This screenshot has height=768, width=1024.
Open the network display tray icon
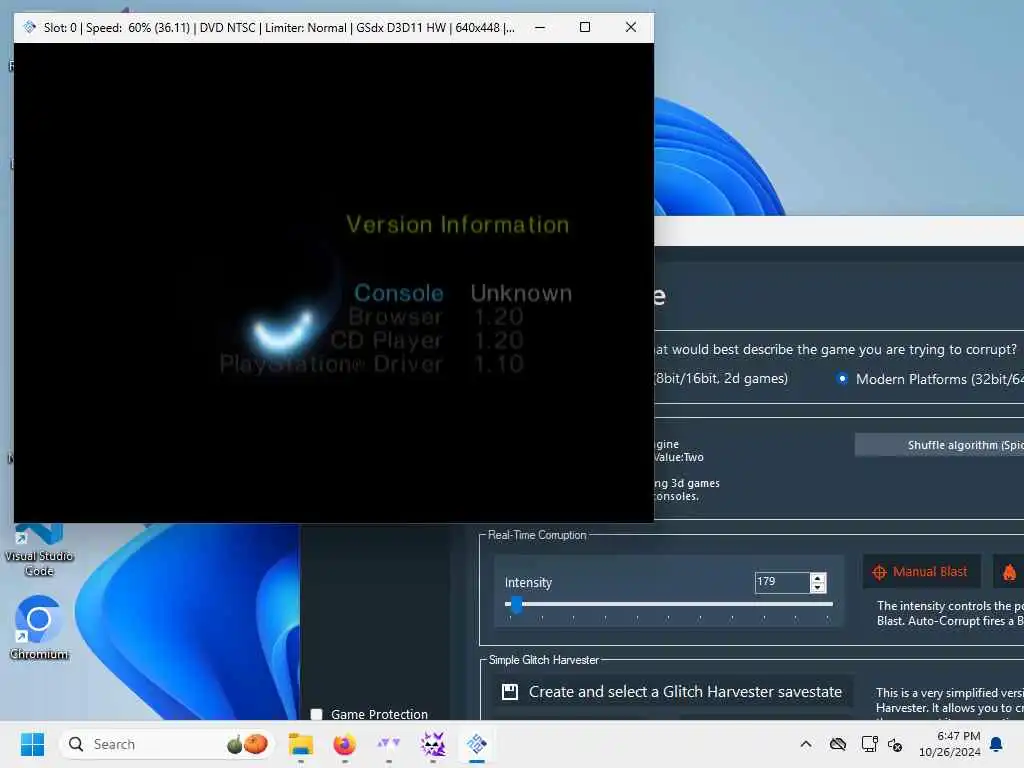point(869,744)
